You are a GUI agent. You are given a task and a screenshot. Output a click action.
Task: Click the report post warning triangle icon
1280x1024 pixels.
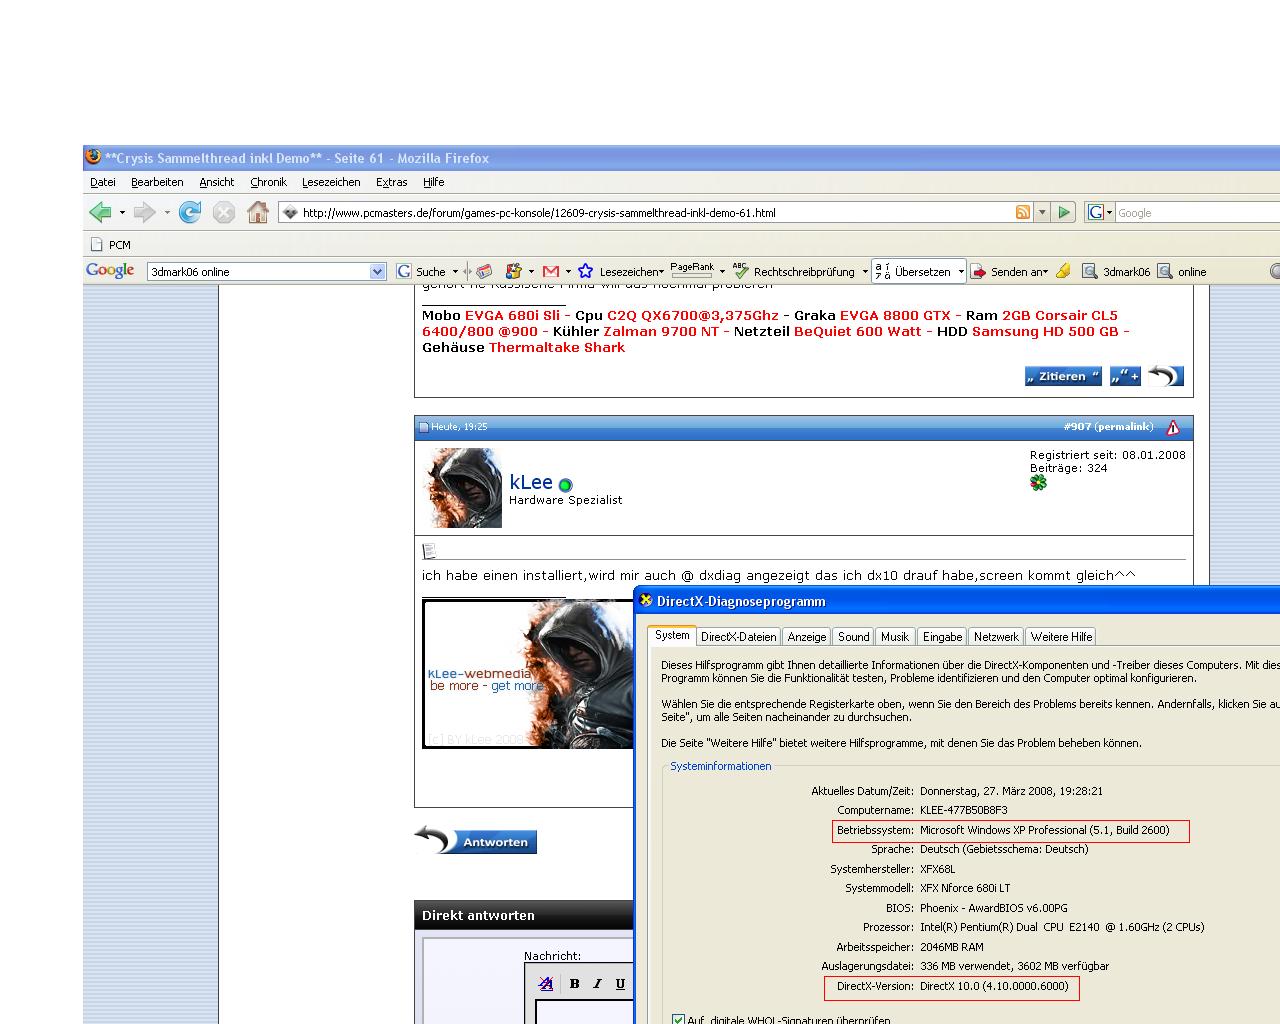coord(1172,427)
